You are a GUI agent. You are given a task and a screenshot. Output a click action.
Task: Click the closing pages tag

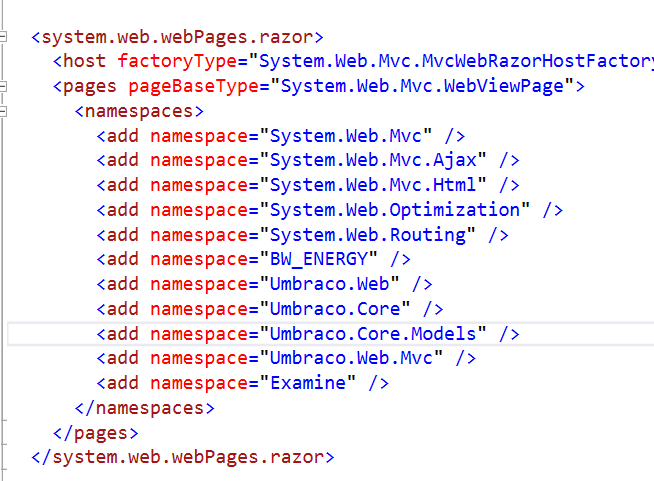pos(95,433)
